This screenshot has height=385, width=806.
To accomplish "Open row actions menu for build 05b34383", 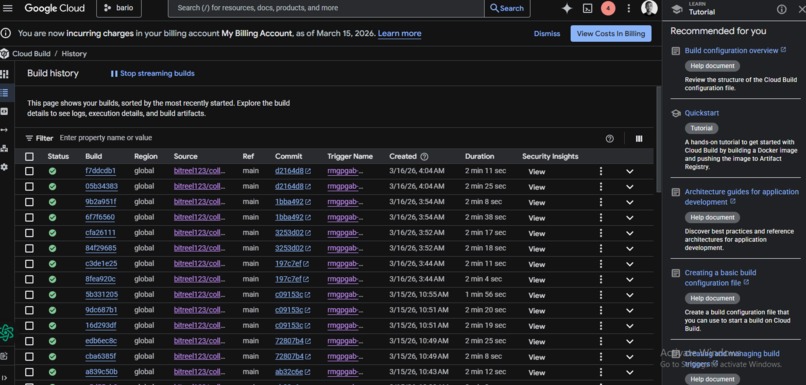I will (x=600, y=187).
